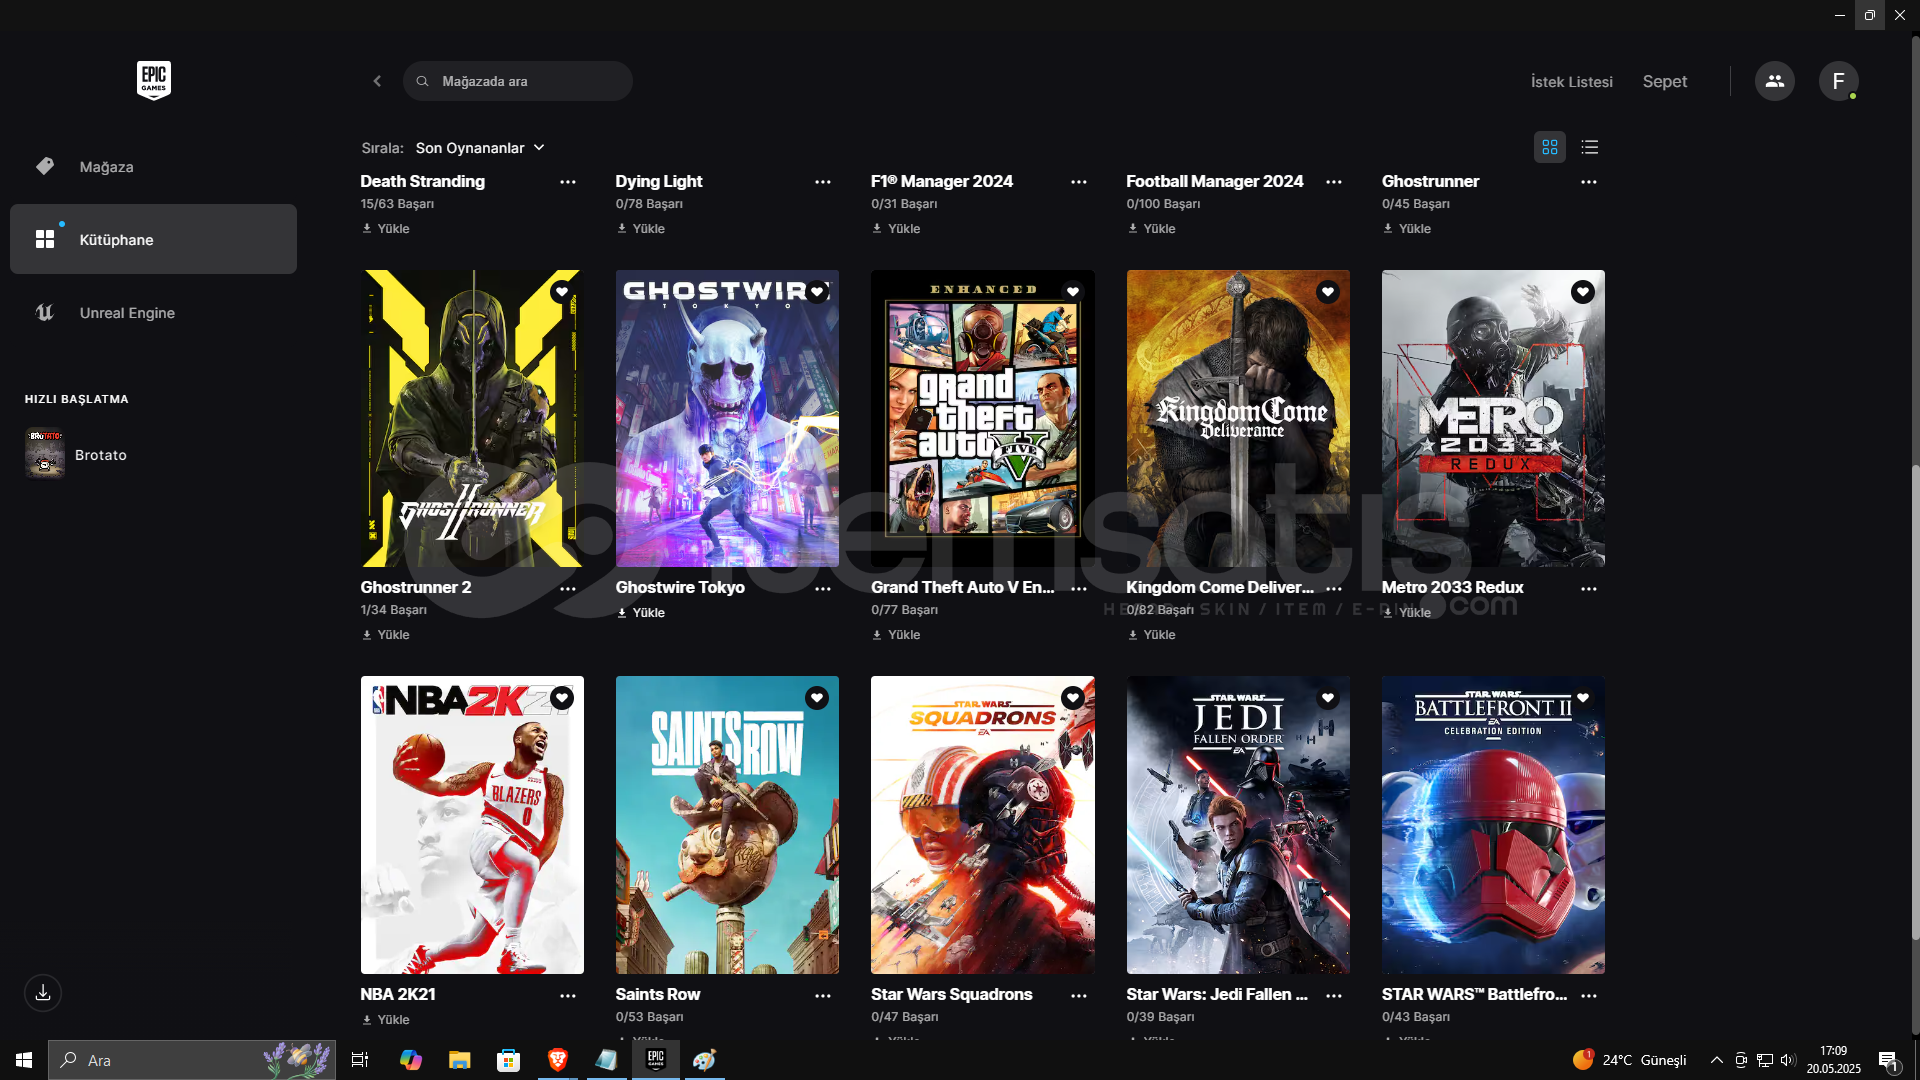Open NBA 2K21 options menu
Viewport: 1920px width, 1080px height.
[567, 996]
